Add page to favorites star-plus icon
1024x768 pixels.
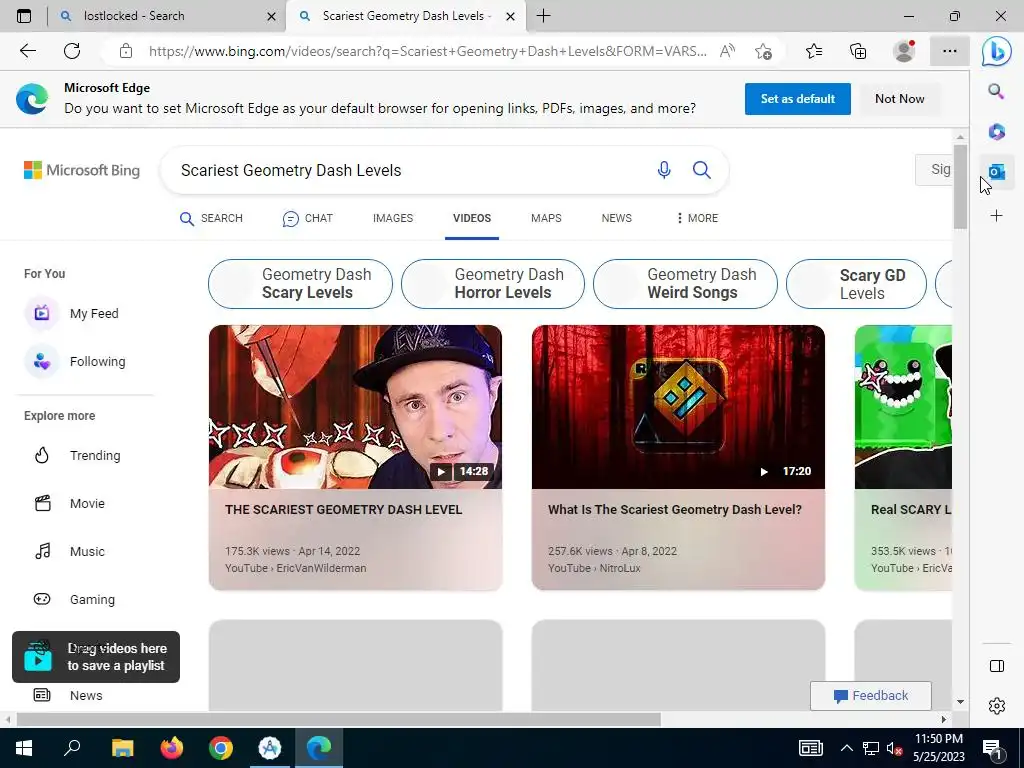coord(763,51)
